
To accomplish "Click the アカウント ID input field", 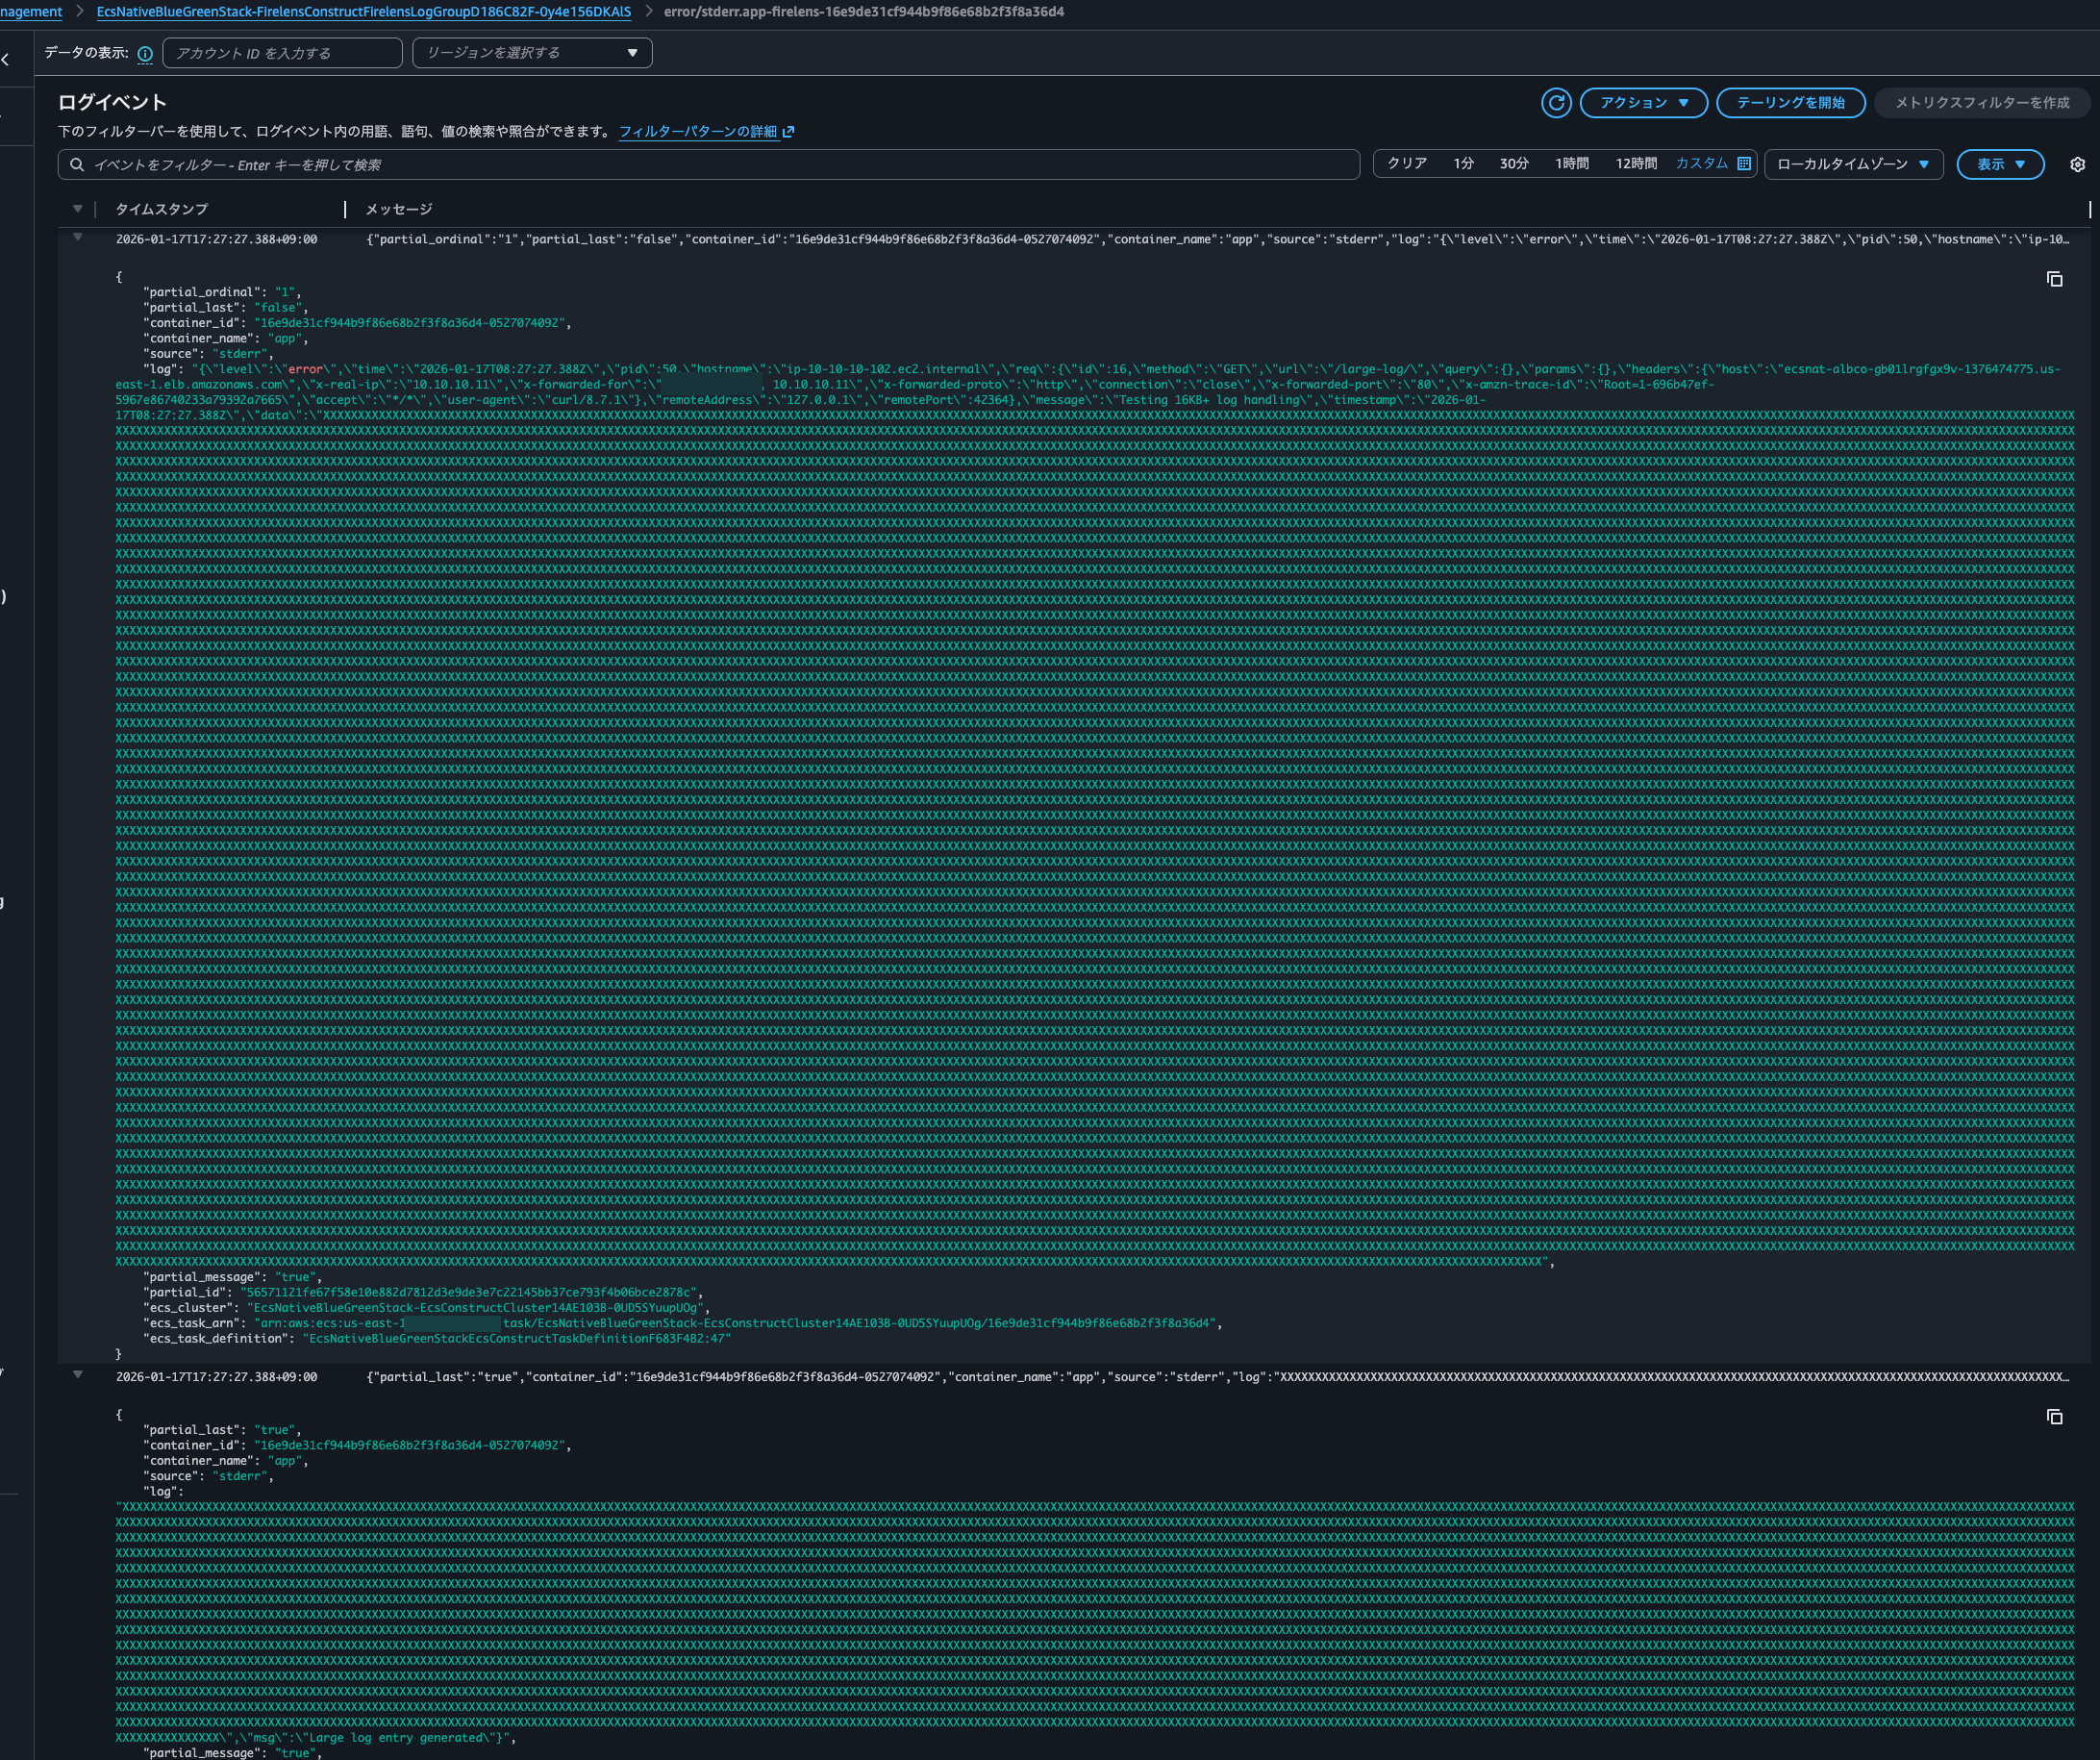I will click(282, 53).
